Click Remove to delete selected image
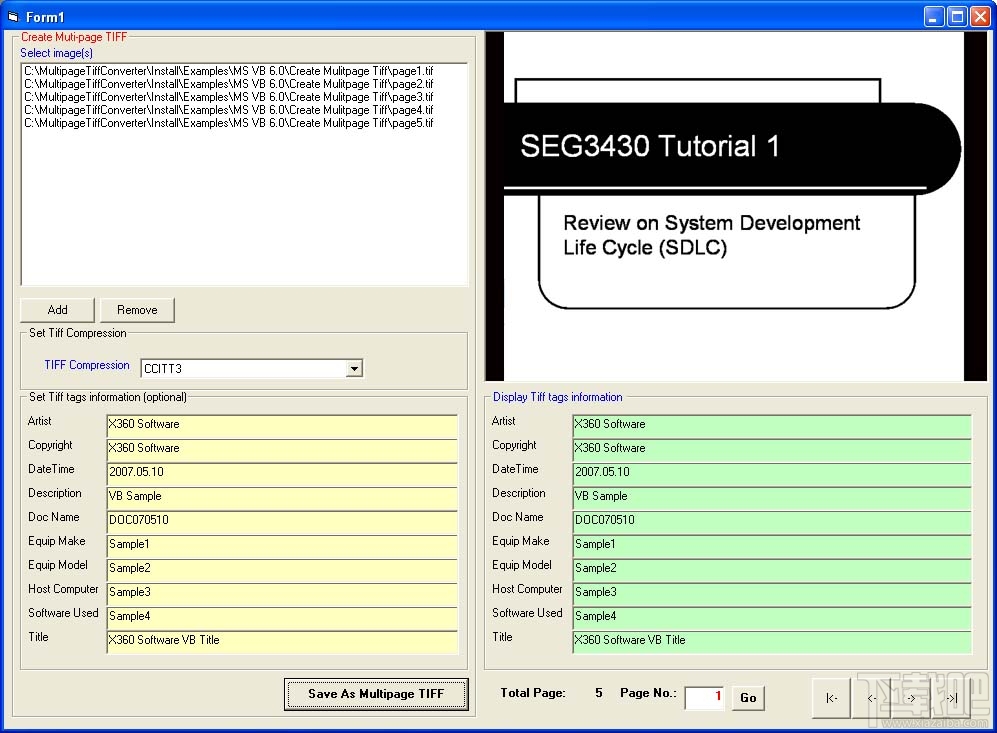997x733 pixels. click(137, 309)
